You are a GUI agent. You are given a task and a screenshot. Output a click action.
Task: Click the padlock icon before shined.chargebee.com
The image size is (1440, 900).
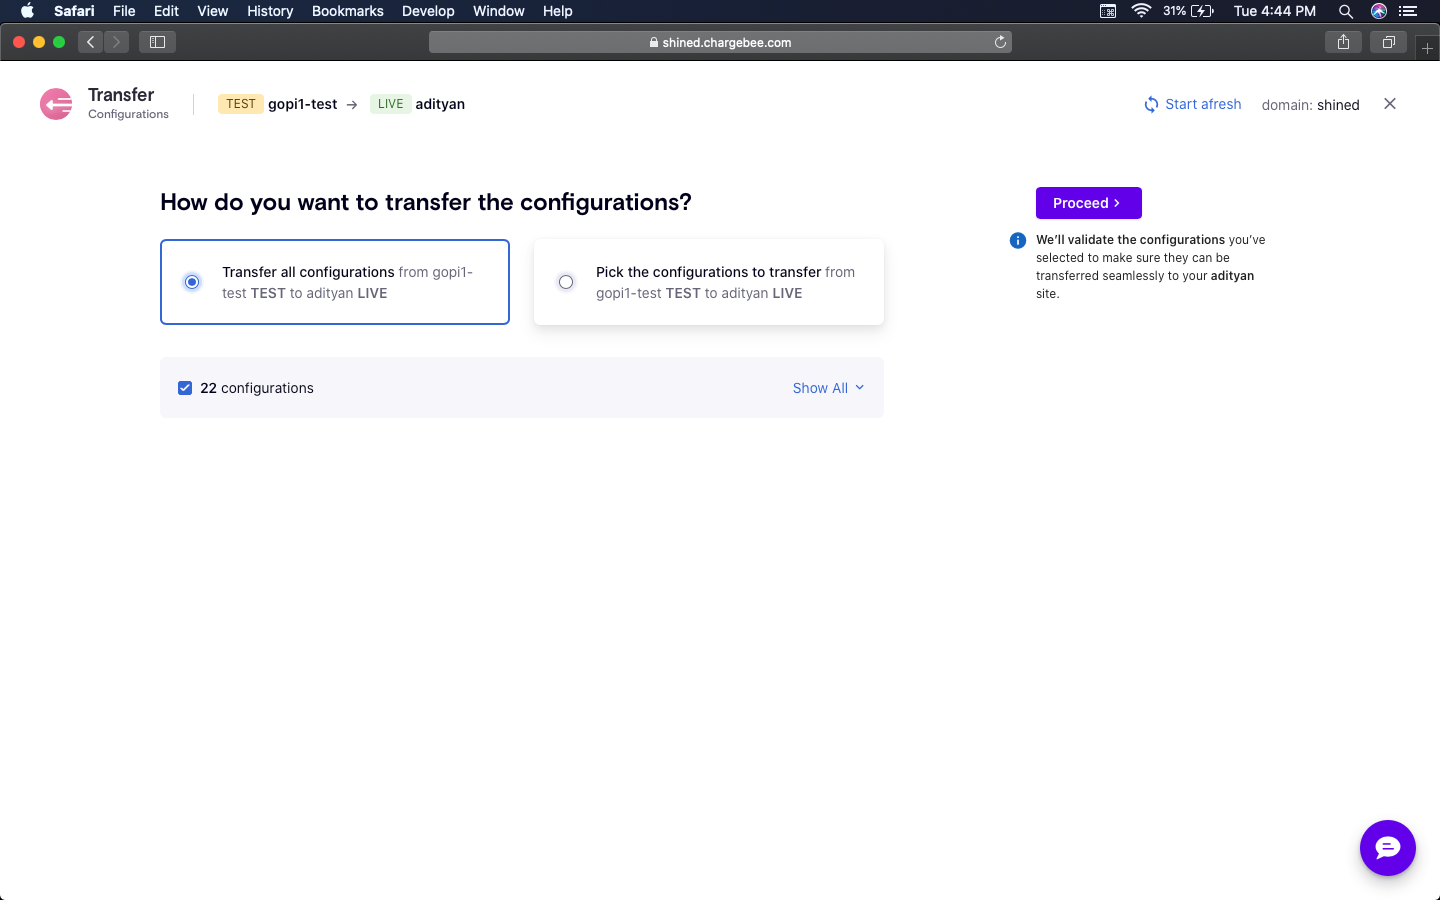click(652, 42)
